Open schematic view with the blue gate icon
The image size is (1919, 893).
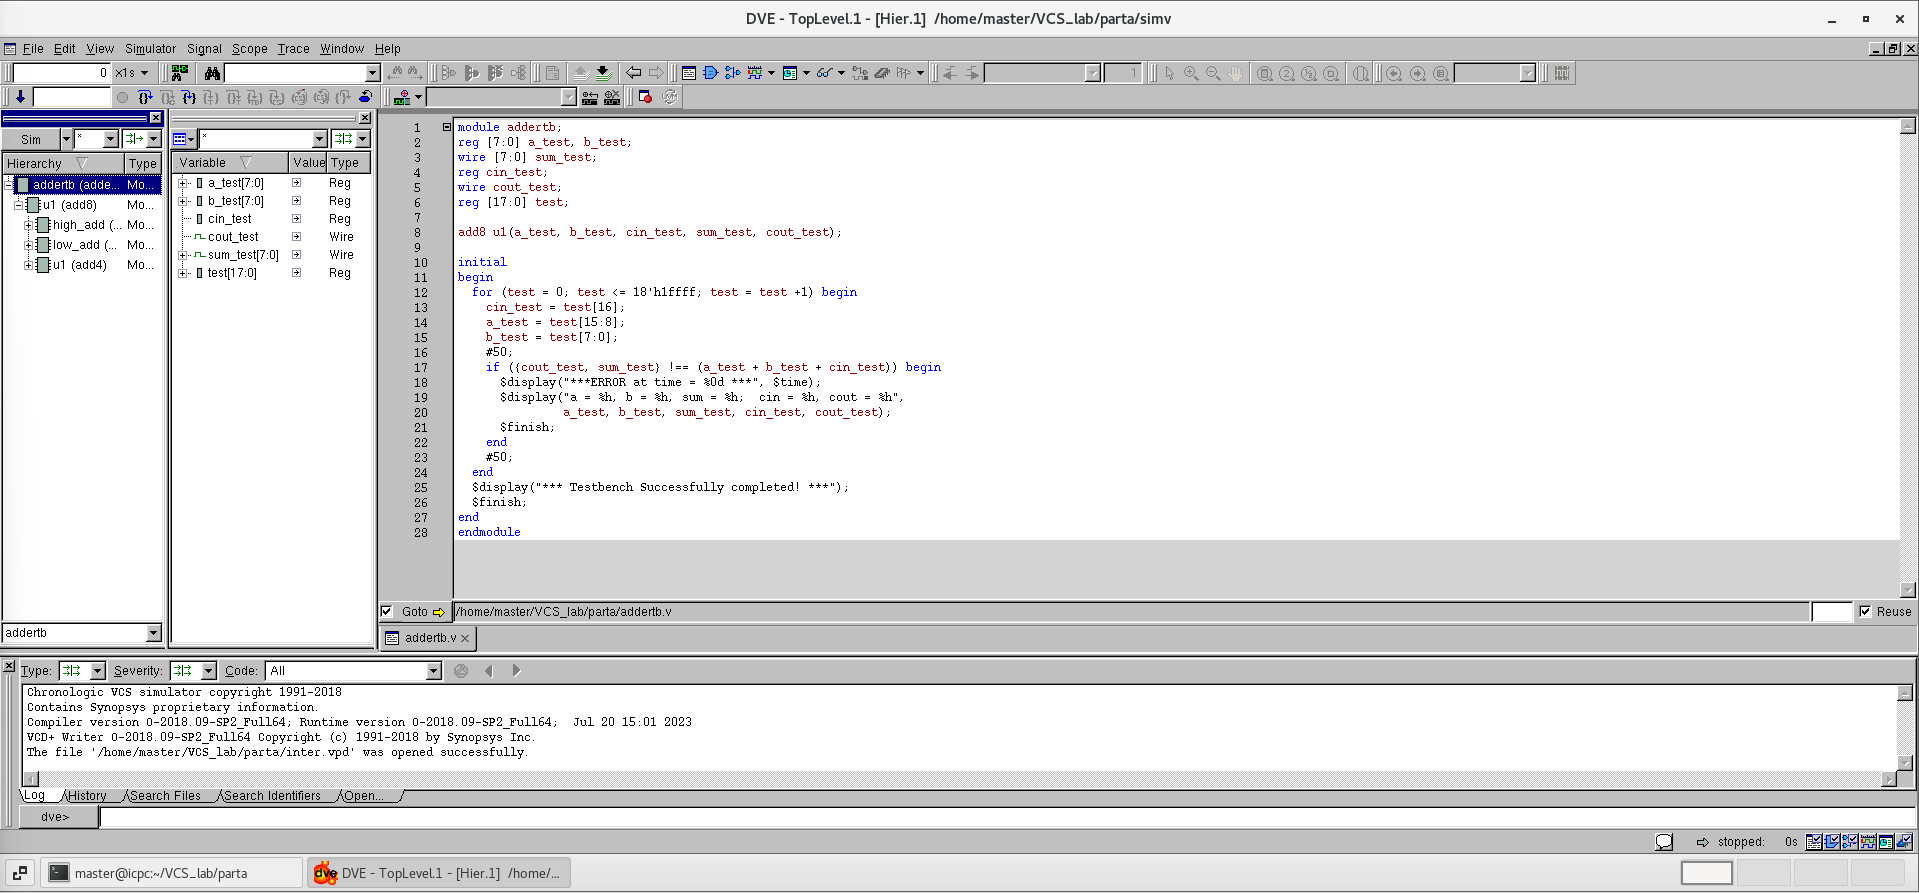711,73
